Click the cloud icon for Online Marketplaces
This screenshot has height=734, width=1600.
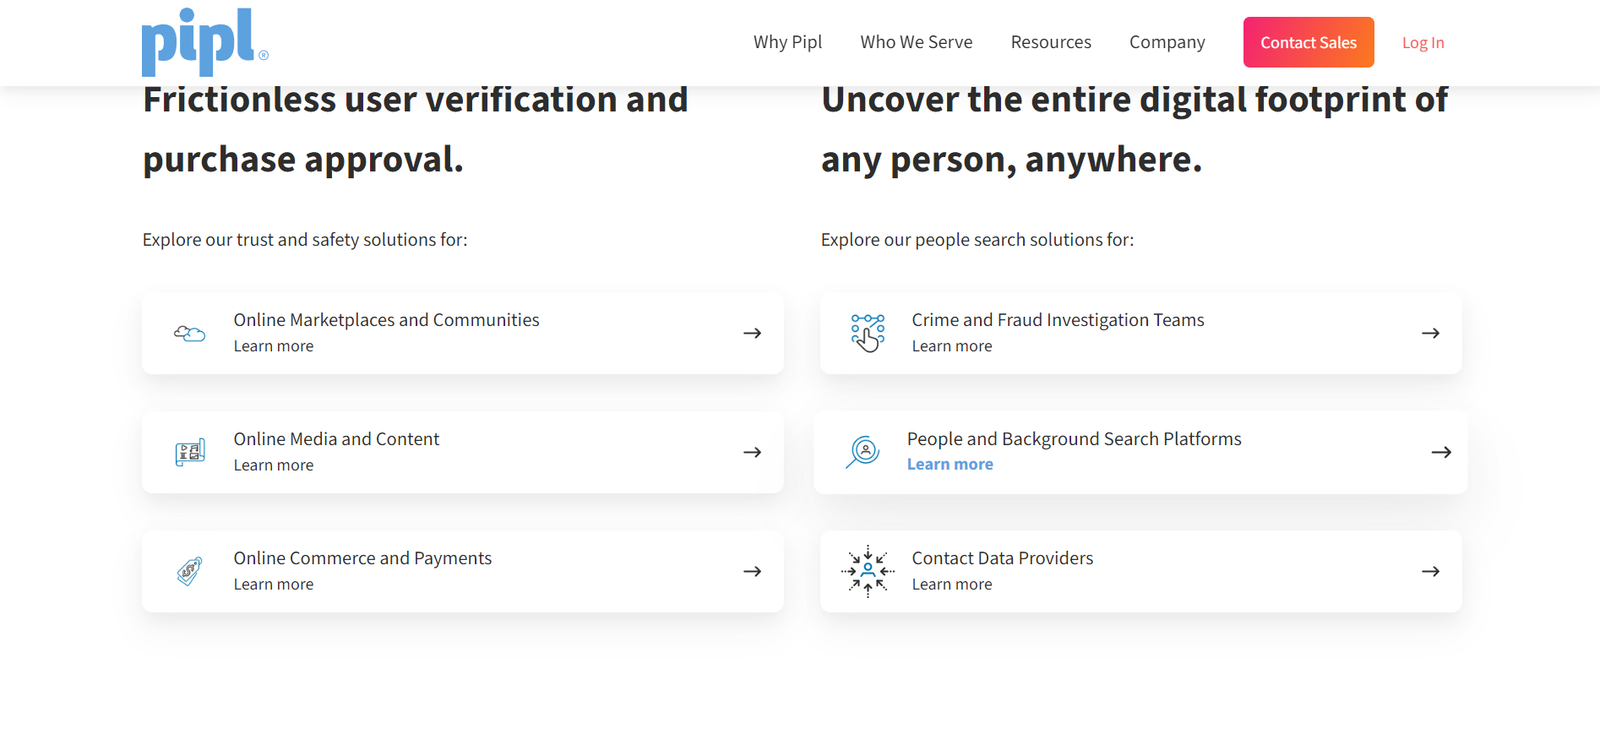coord(189,333)
